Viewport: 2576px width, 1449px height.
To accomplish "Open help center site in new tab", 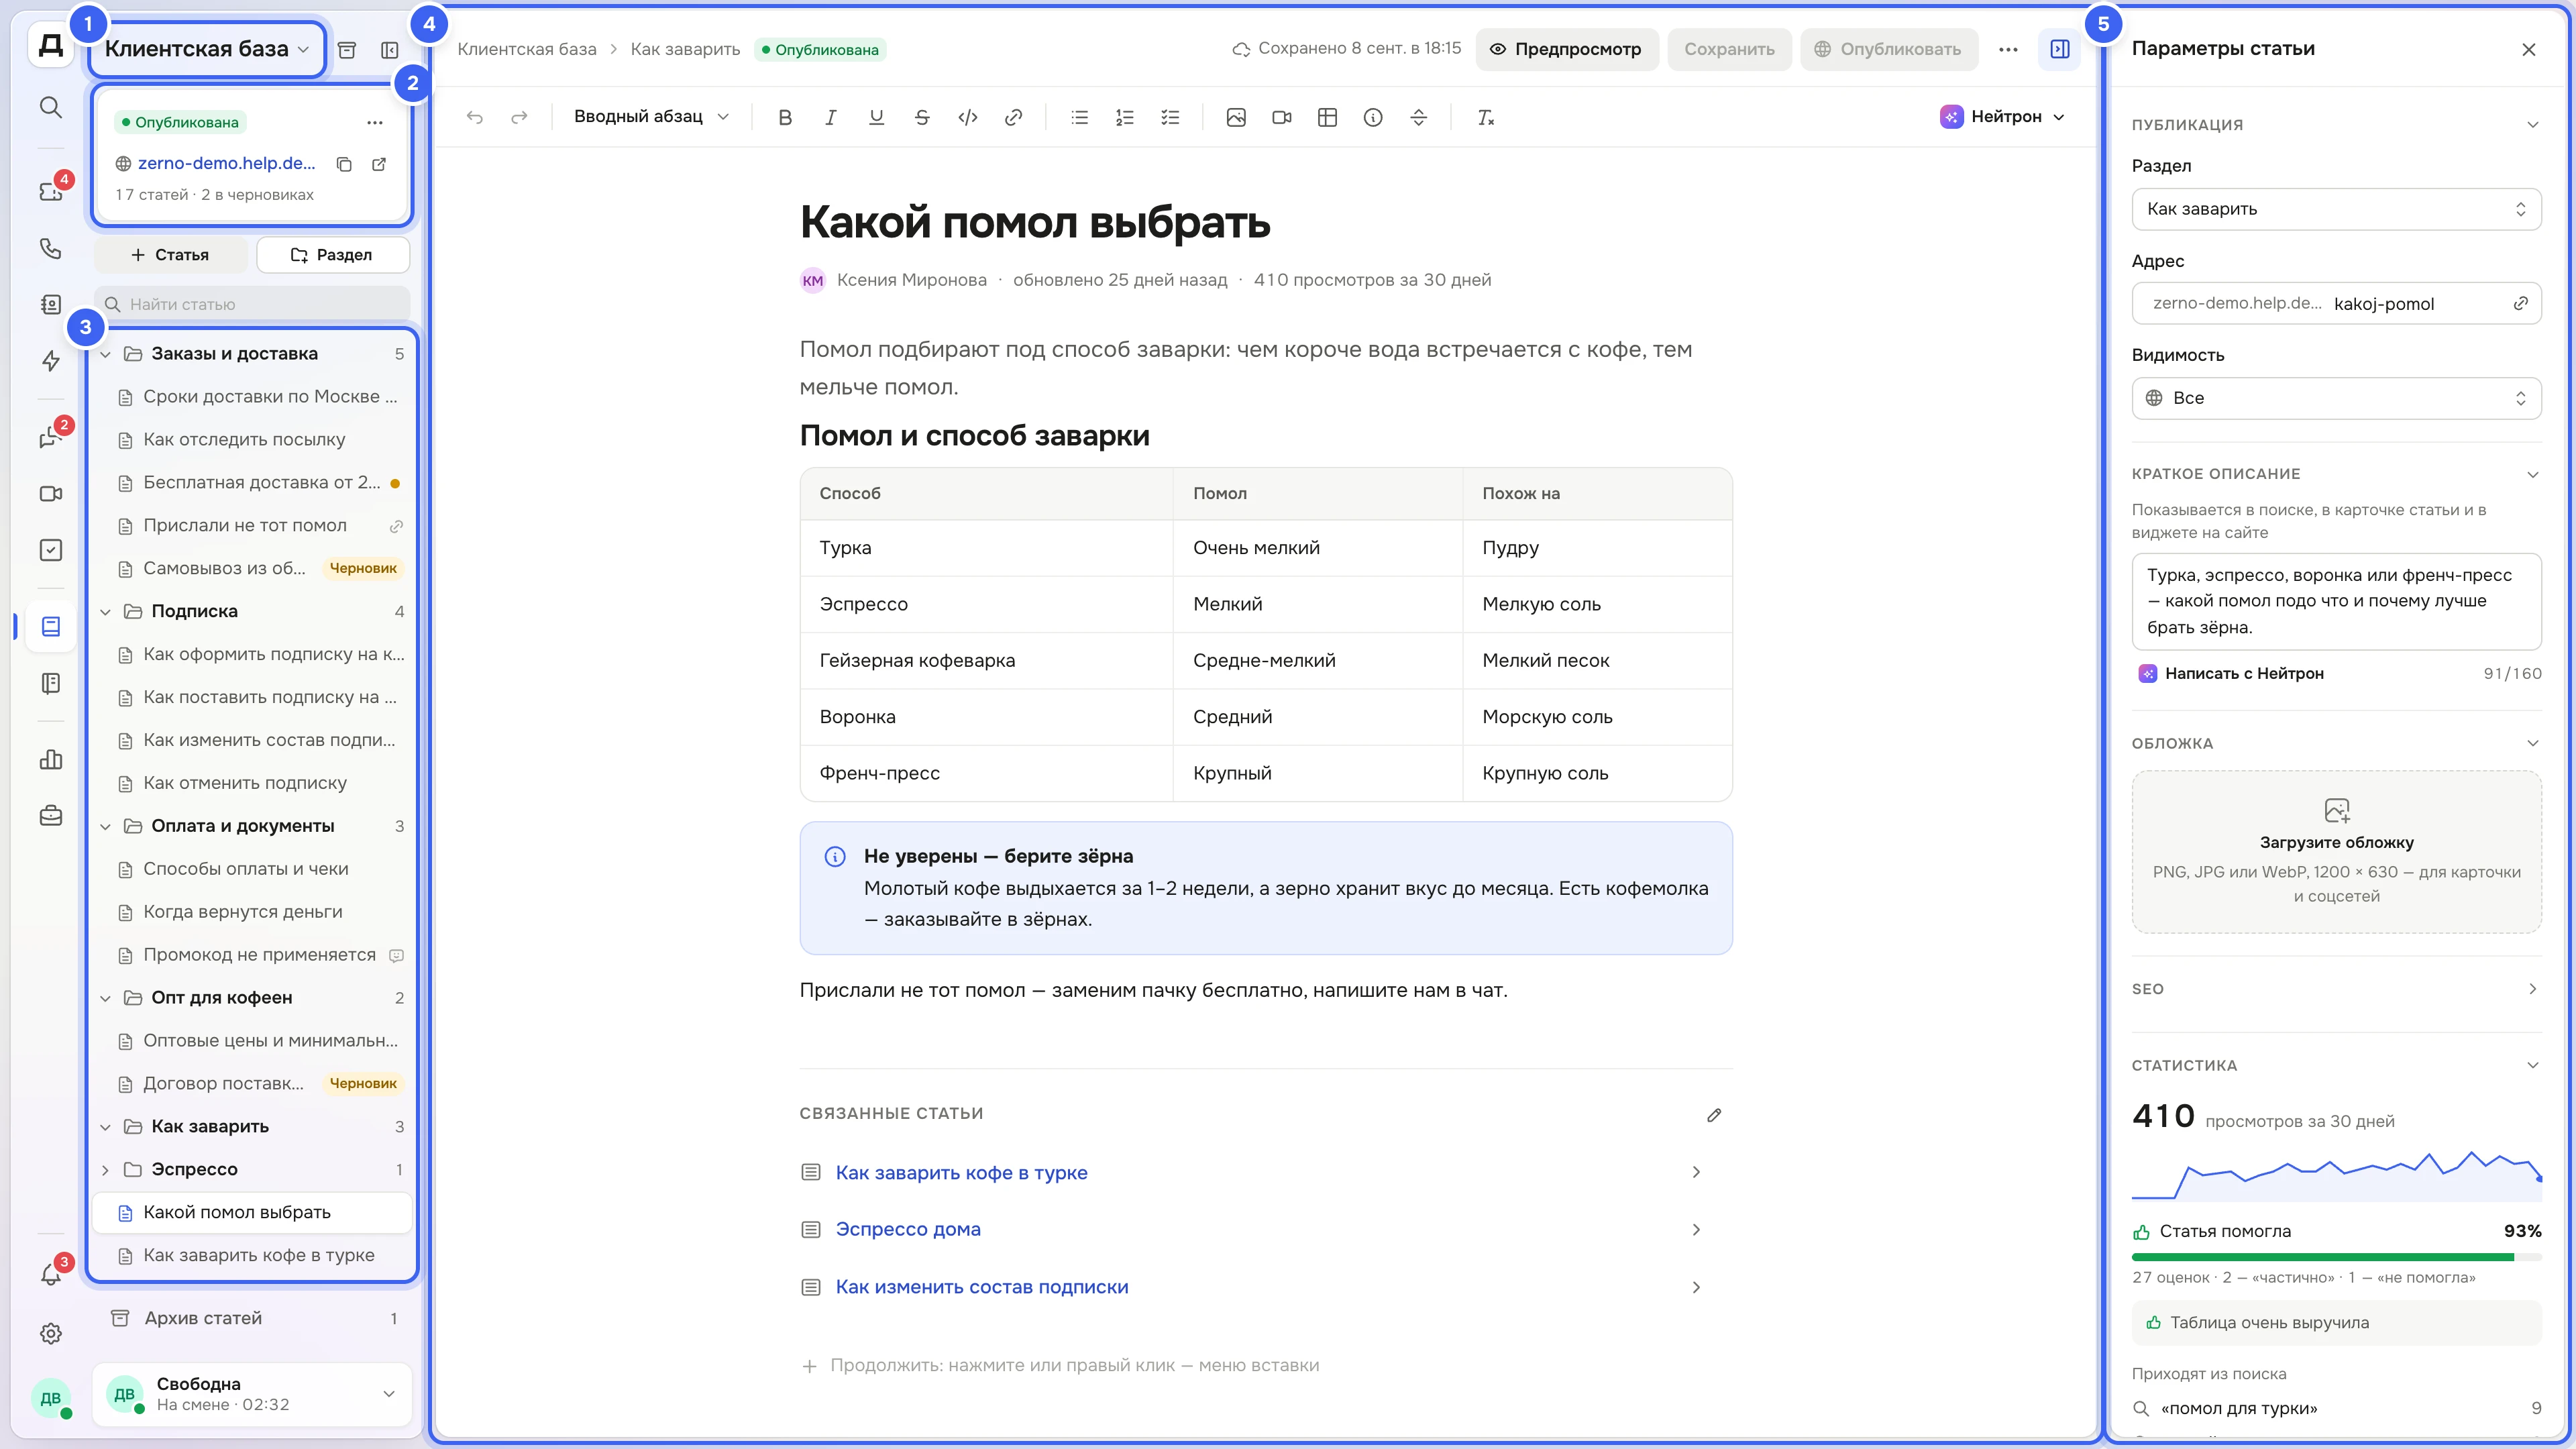I will pyautogui.click(x=379, y=164).
